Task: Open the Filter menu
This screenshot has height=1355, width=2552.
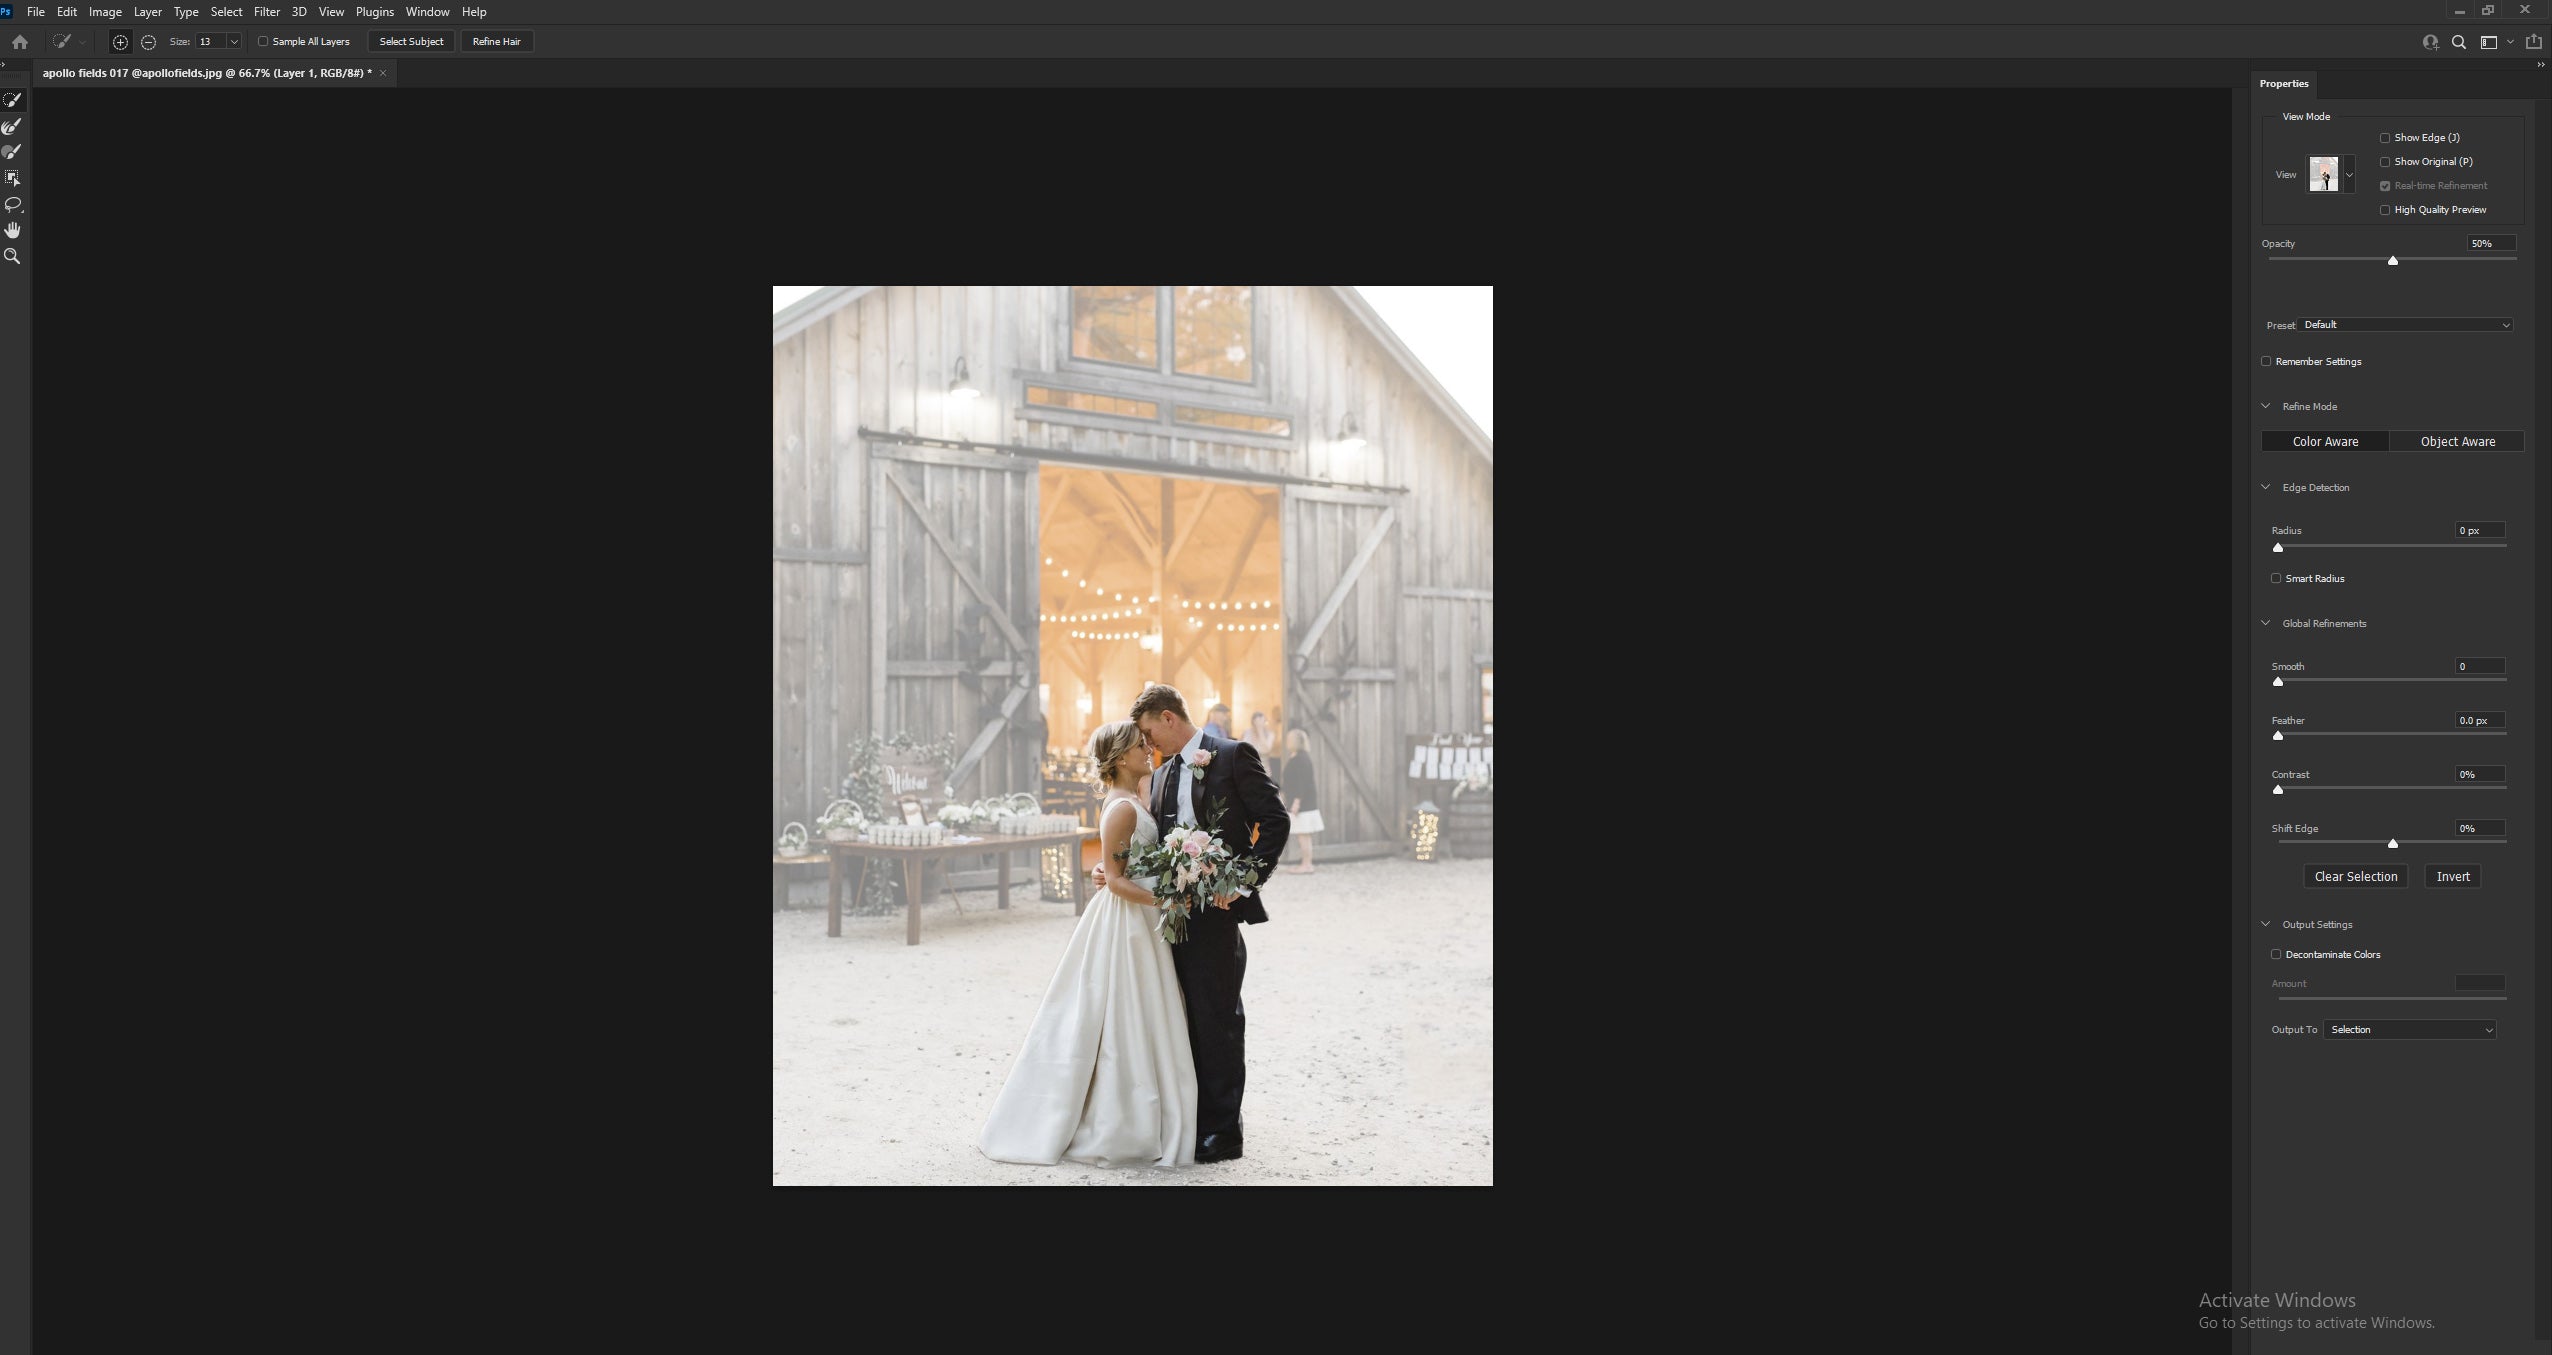Action: tap(265, 12)
